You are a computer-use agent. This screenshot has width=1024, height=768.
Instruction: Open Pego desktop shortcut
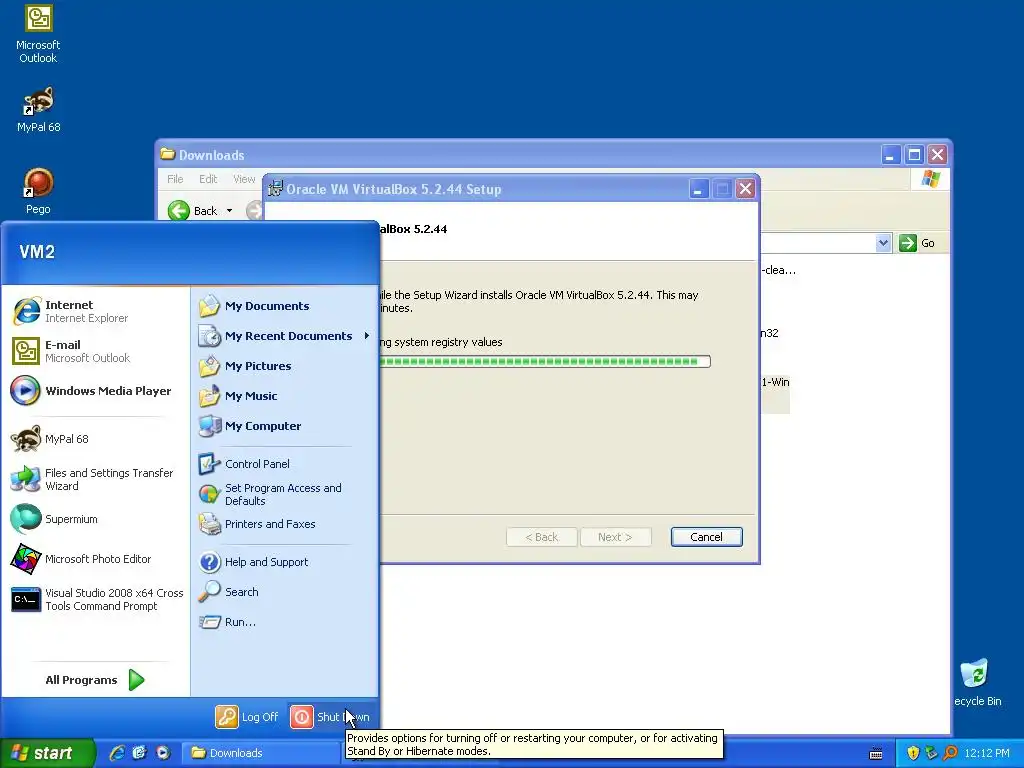tap(38, 191)
